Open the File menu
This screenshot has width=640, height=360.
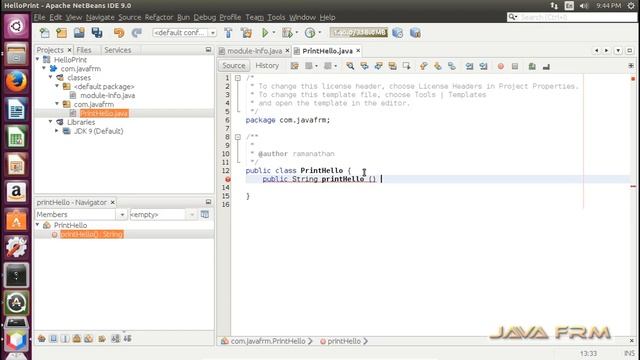(x=40, y=17)
